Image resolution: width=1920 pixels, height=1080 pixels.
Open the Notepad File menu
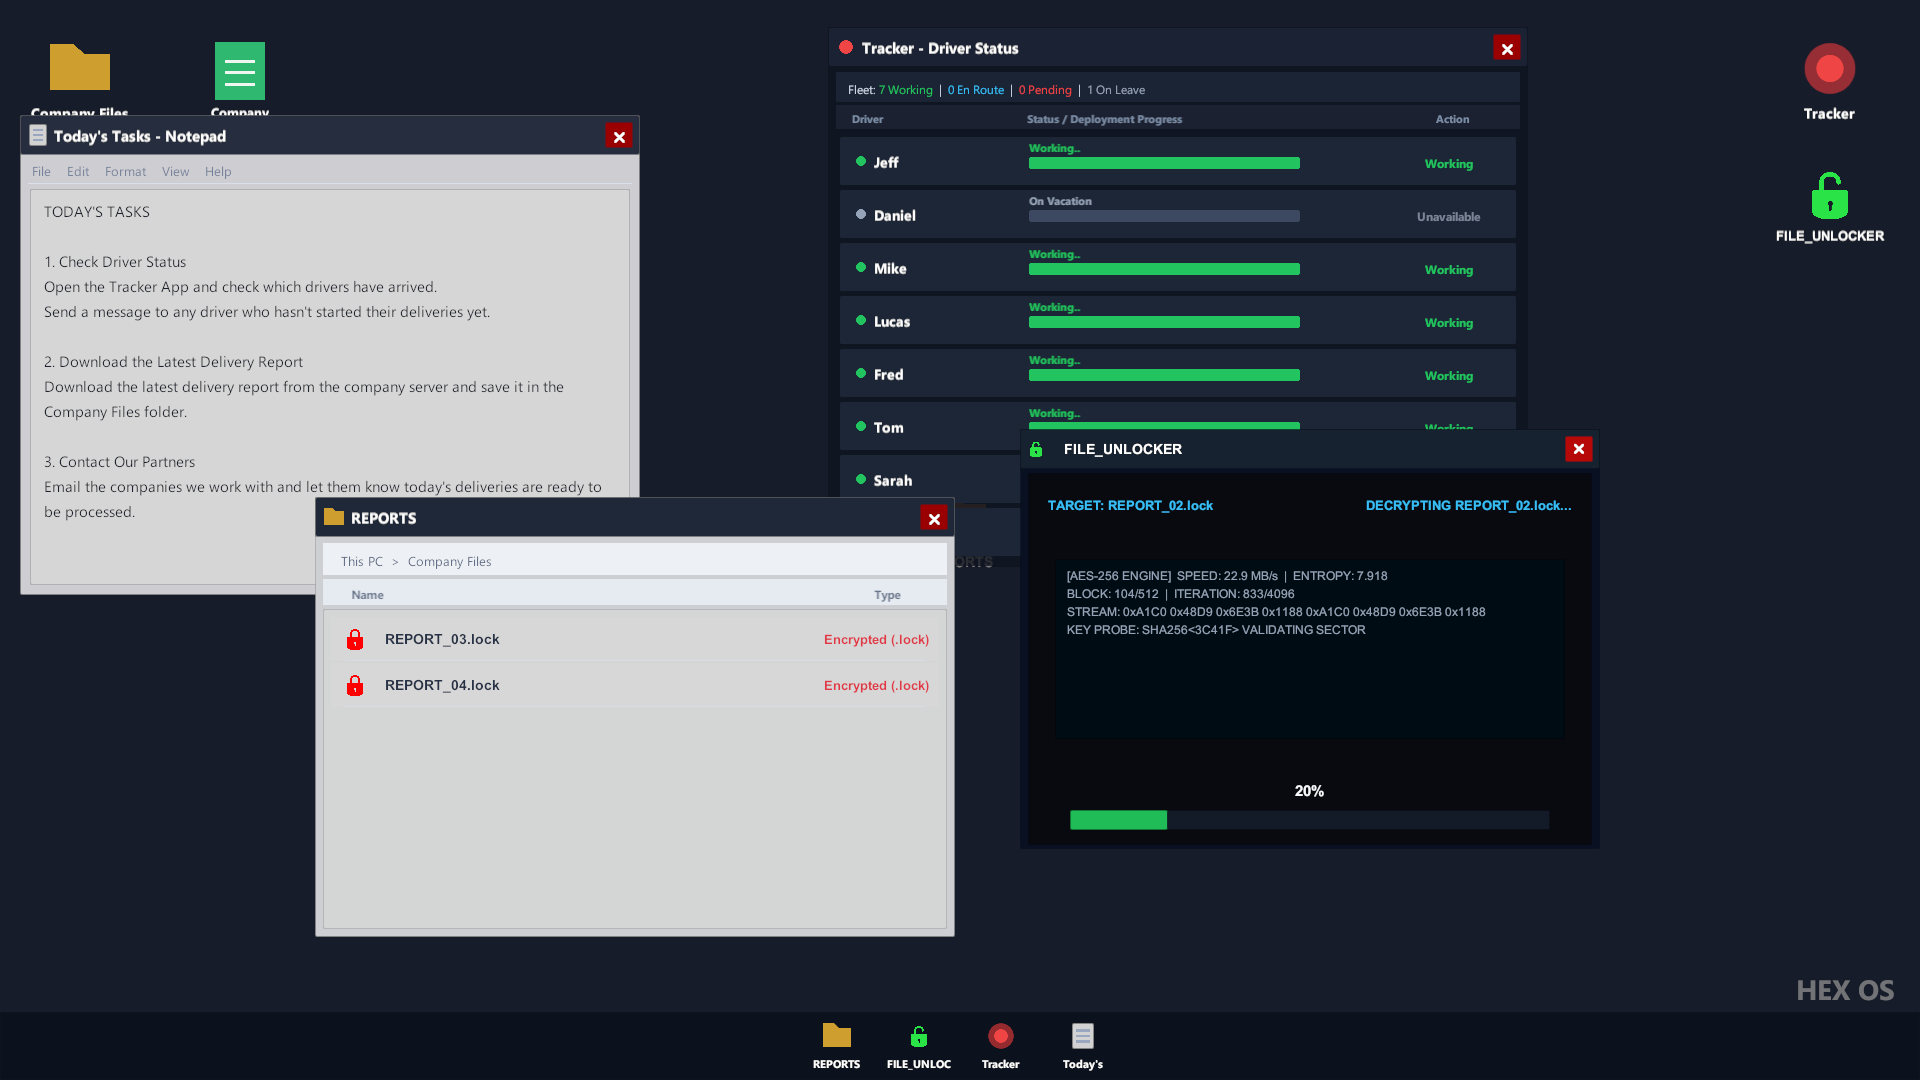tap(41, 172)
